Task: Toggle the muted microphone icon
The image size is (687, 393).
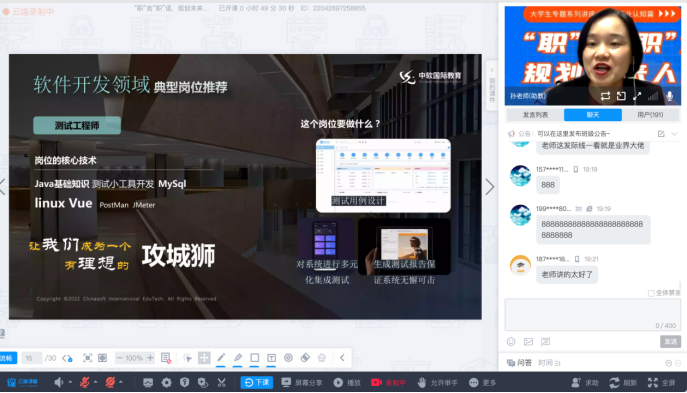Action: [85, 382]
